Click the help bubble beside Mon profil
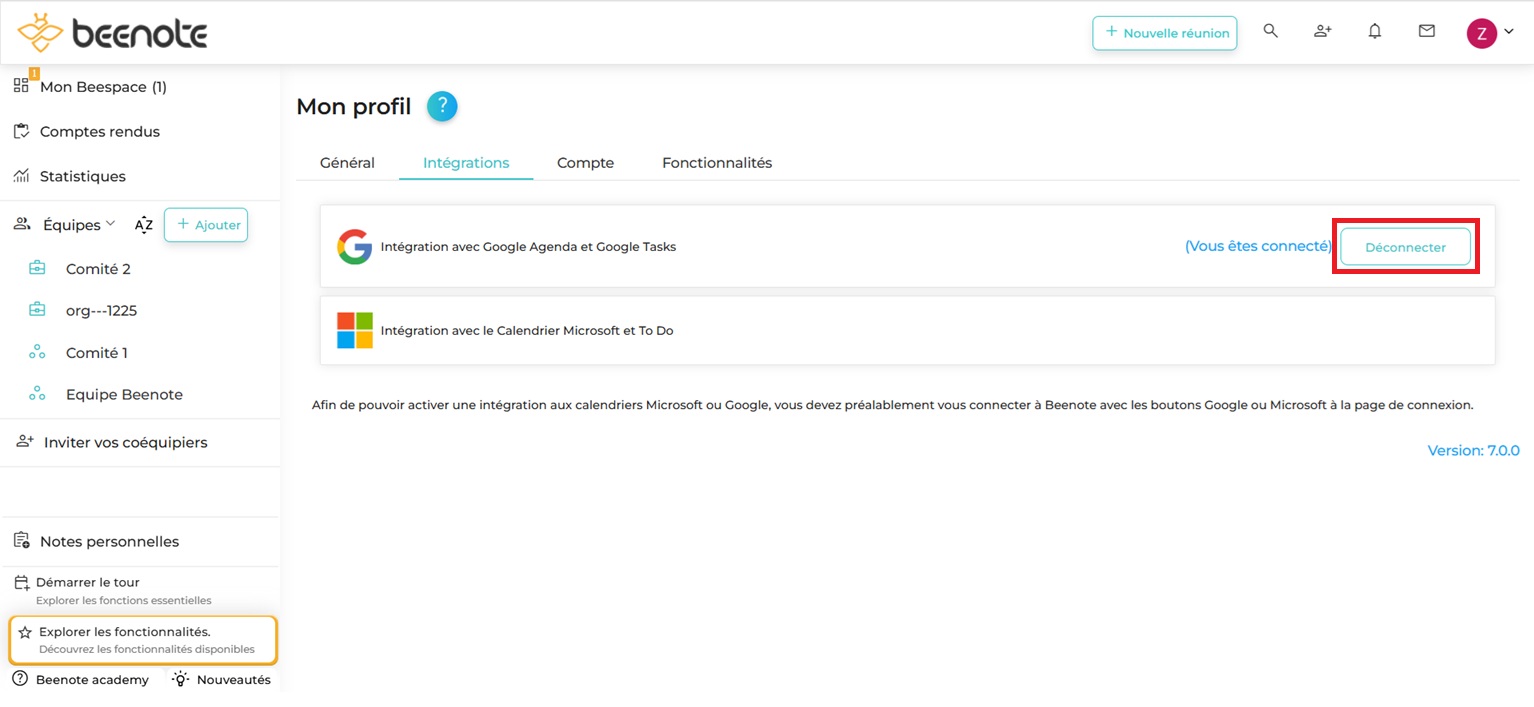 (441, 105)
